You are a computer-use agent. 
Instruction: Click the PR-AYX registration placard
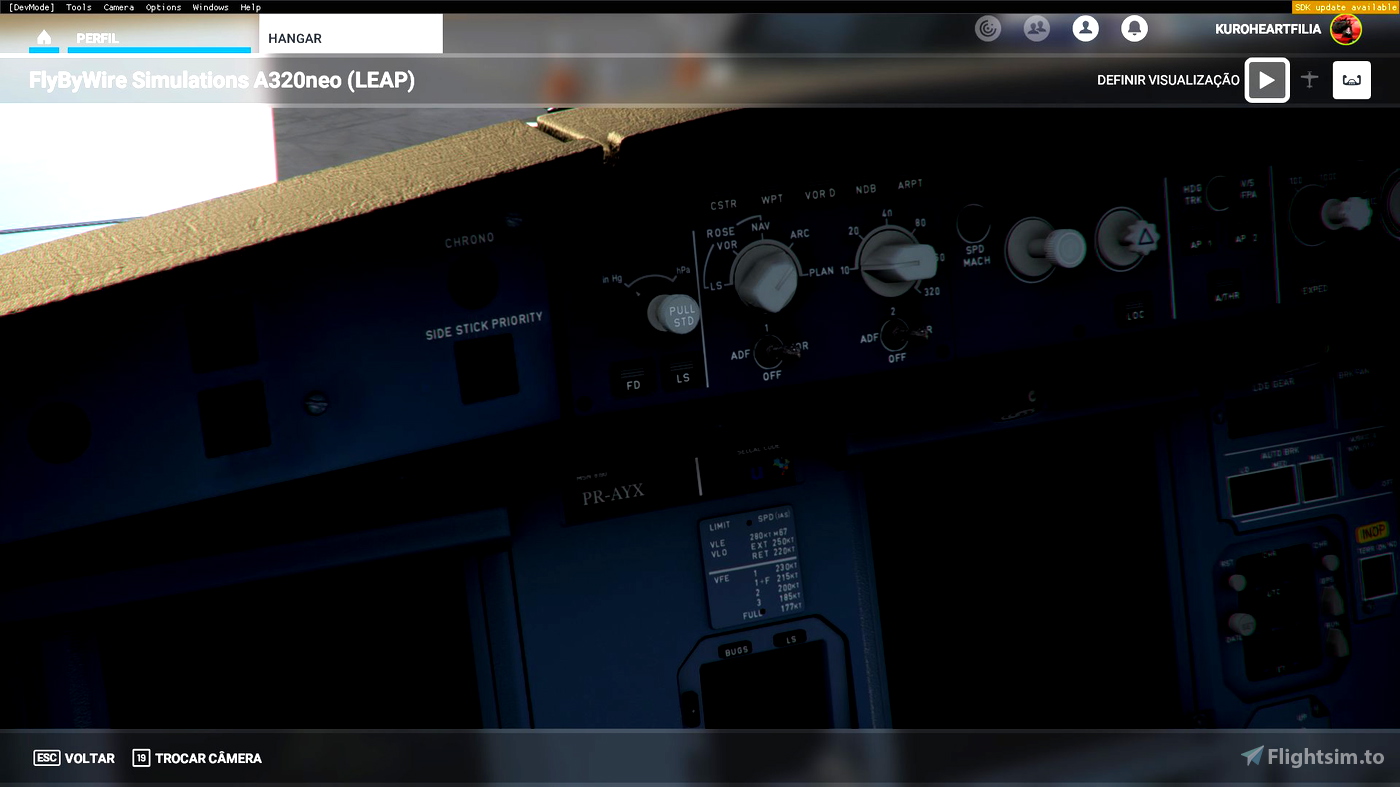[613, 493]
